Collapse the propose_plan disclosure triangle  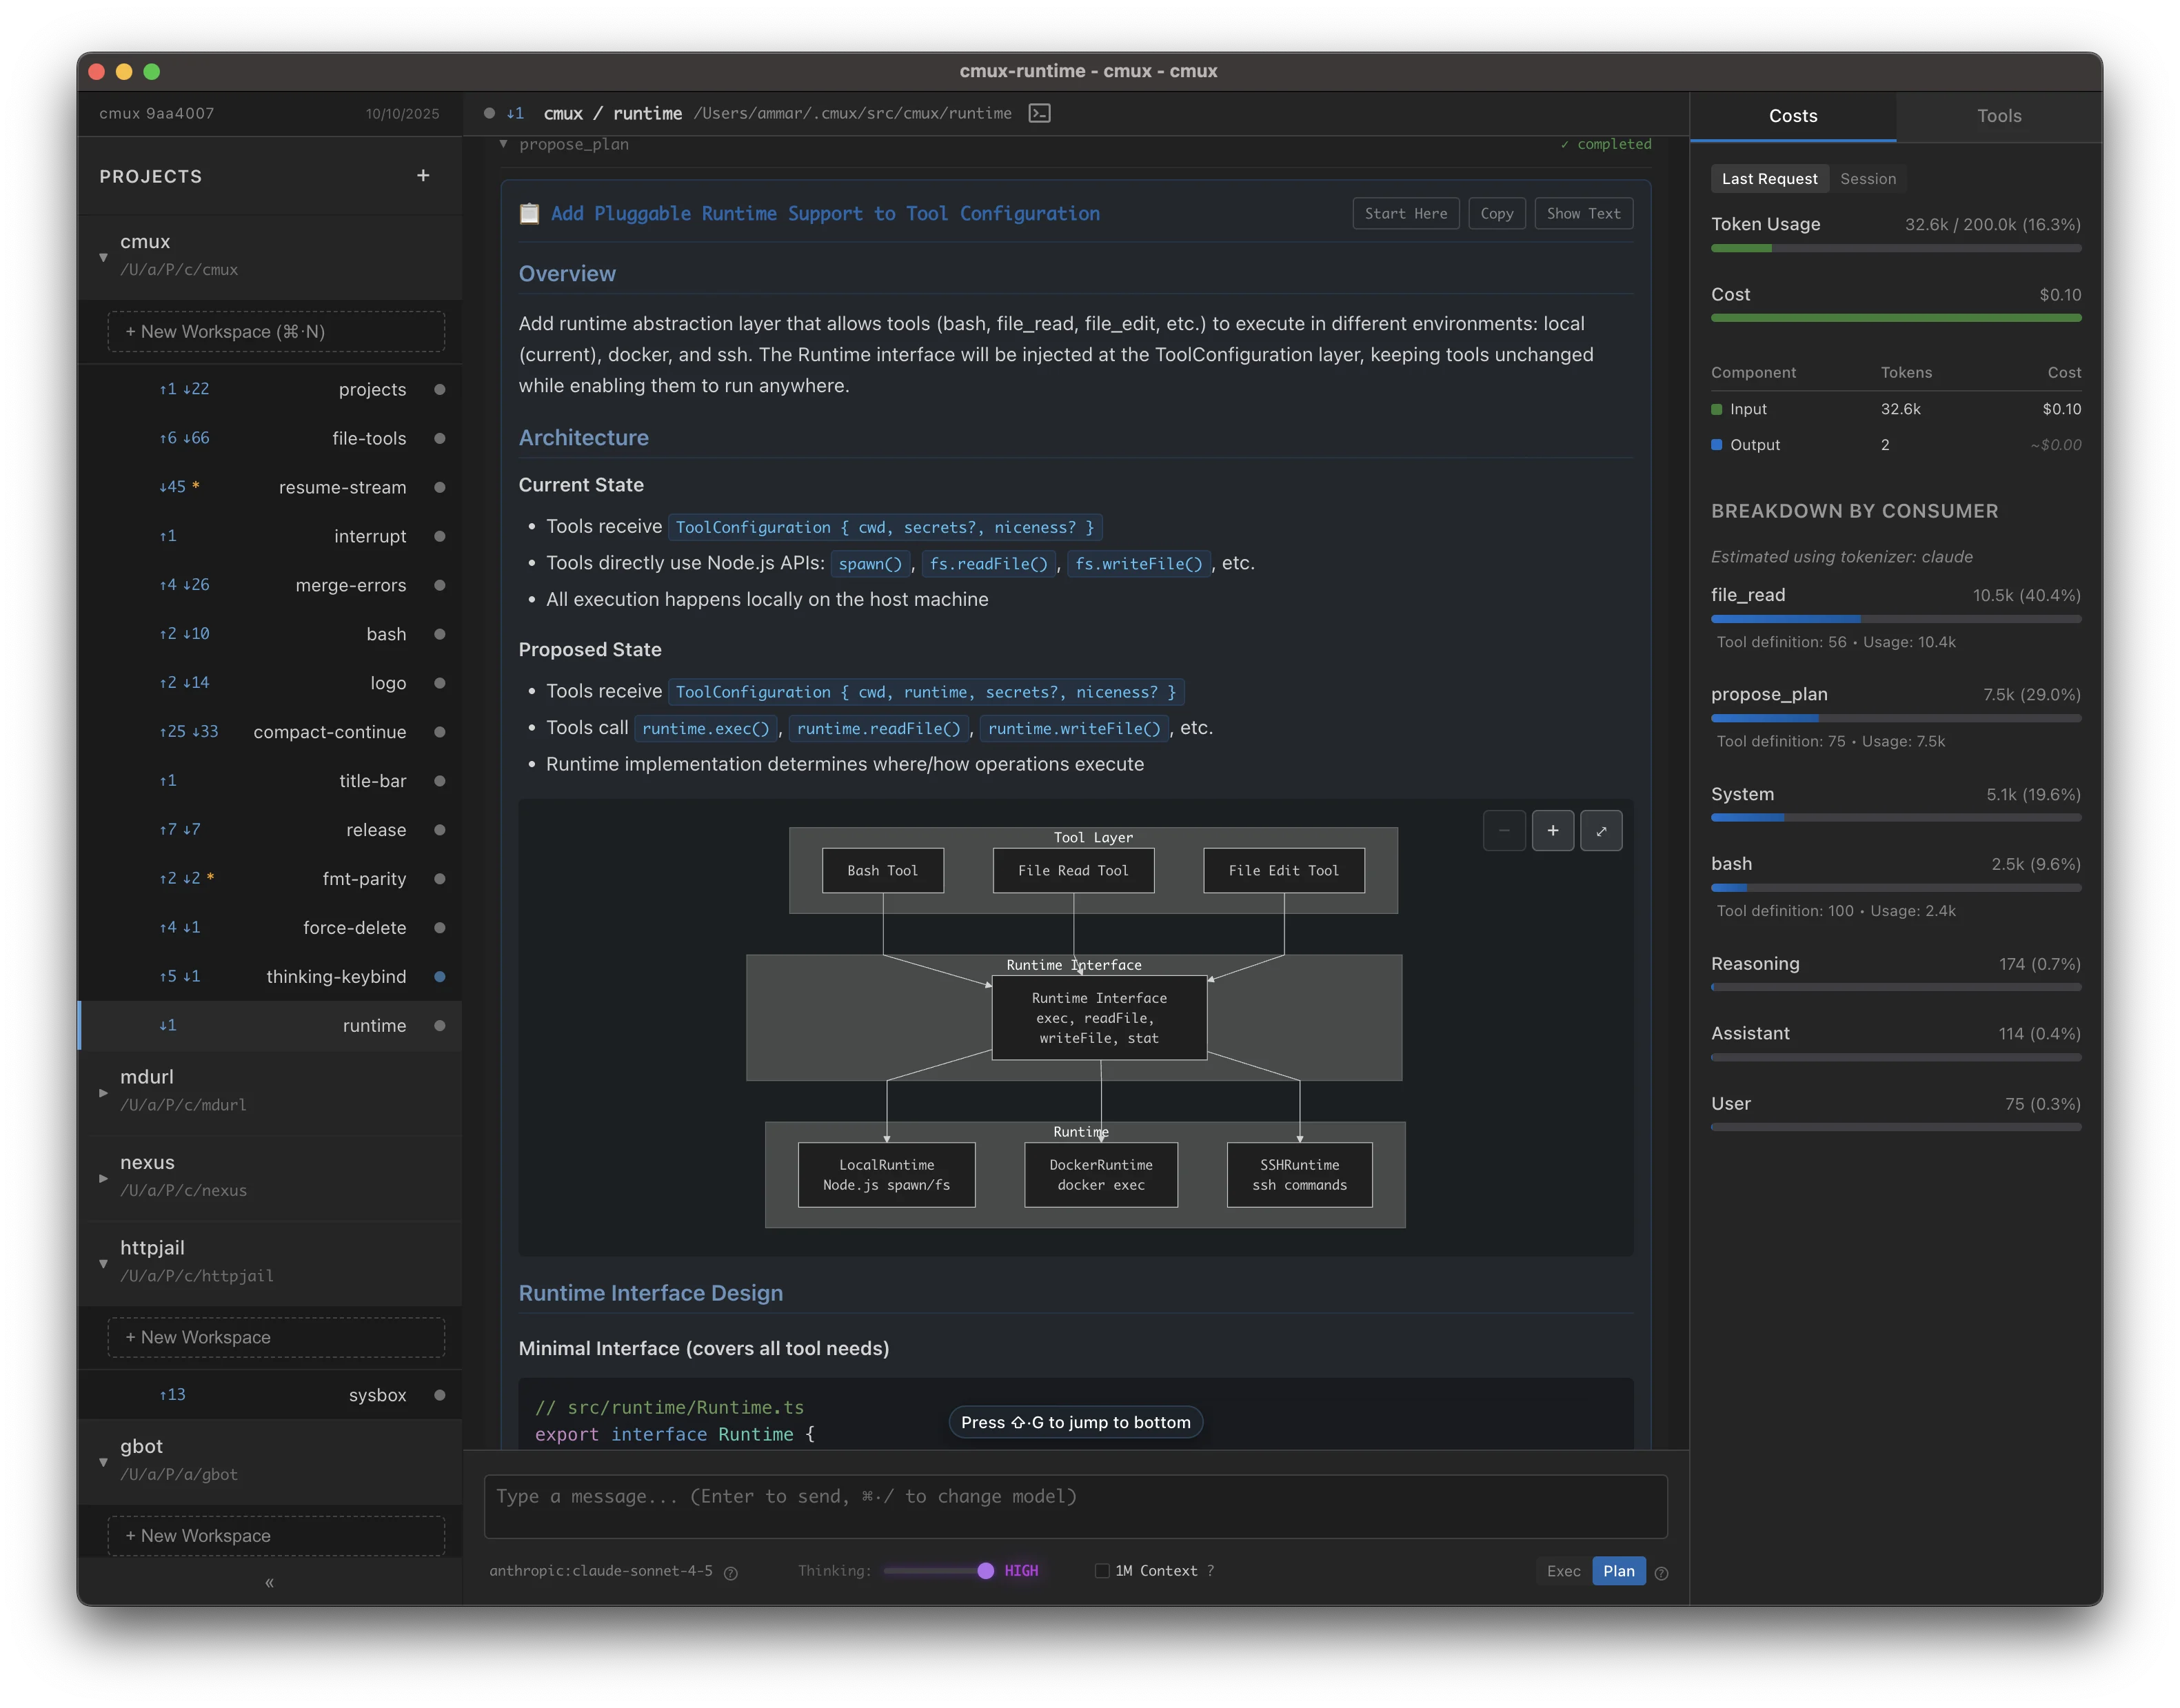503,144
